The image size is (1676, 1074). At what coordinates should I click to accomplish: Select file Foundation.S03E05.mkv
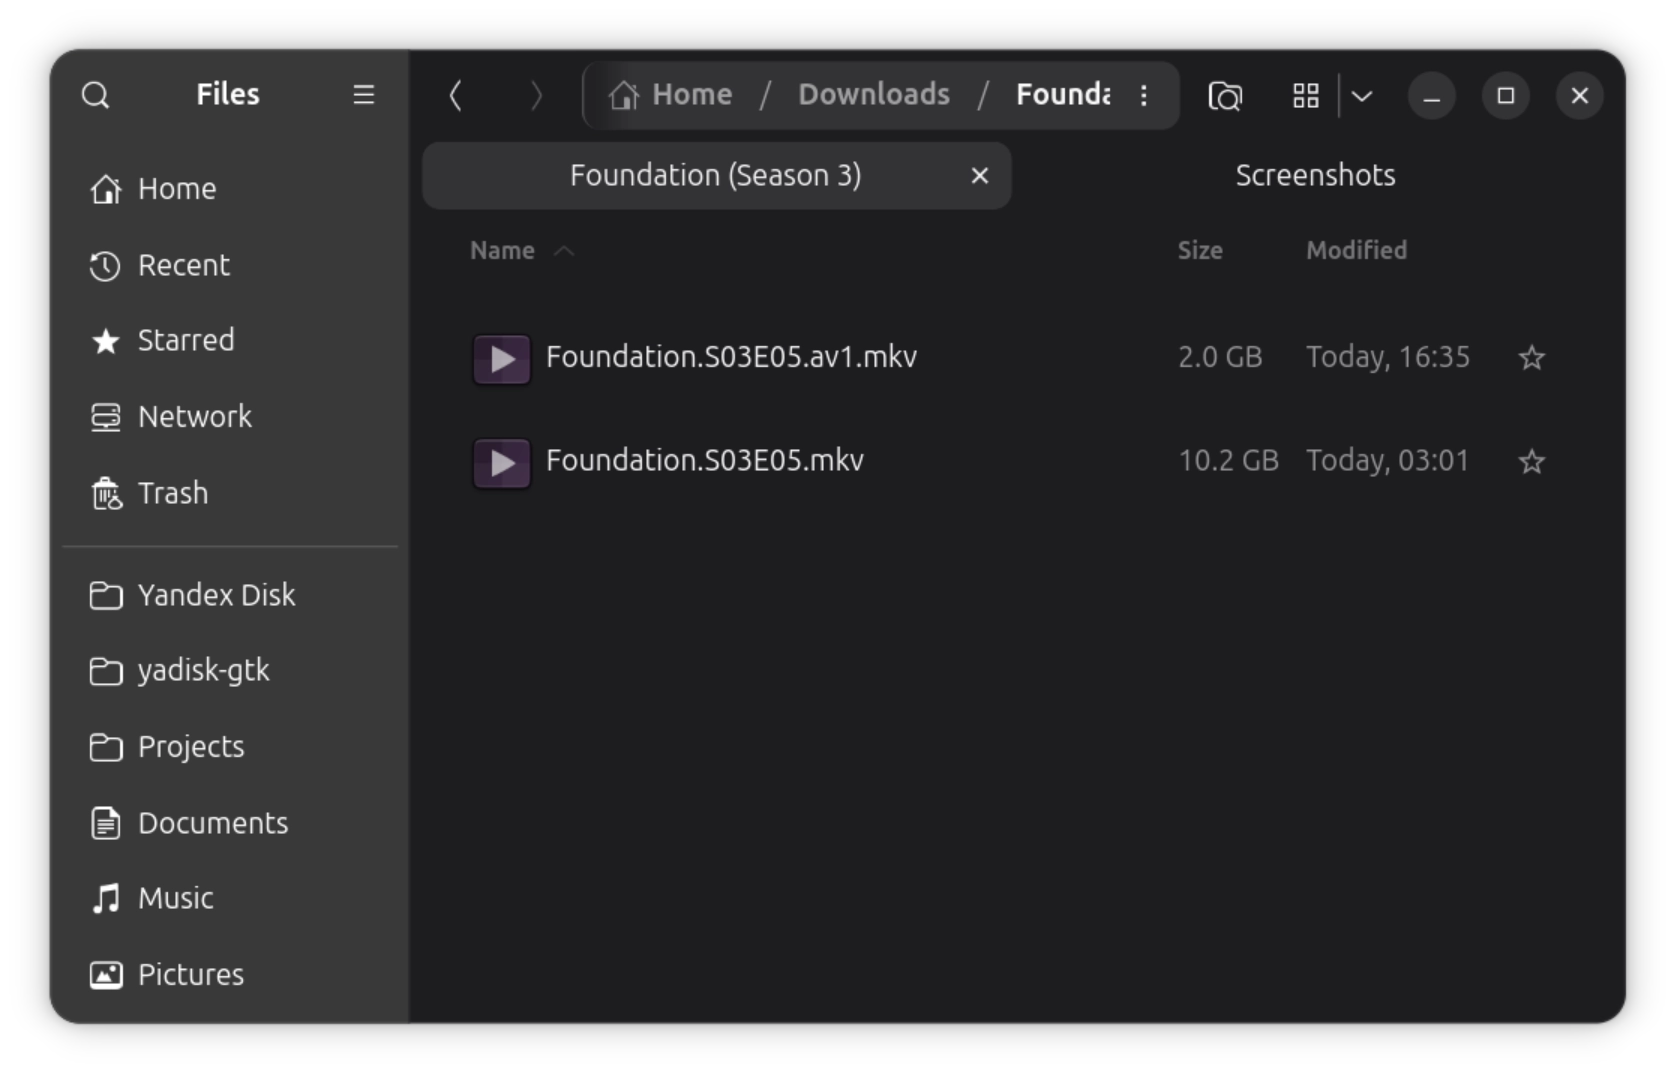705,460
